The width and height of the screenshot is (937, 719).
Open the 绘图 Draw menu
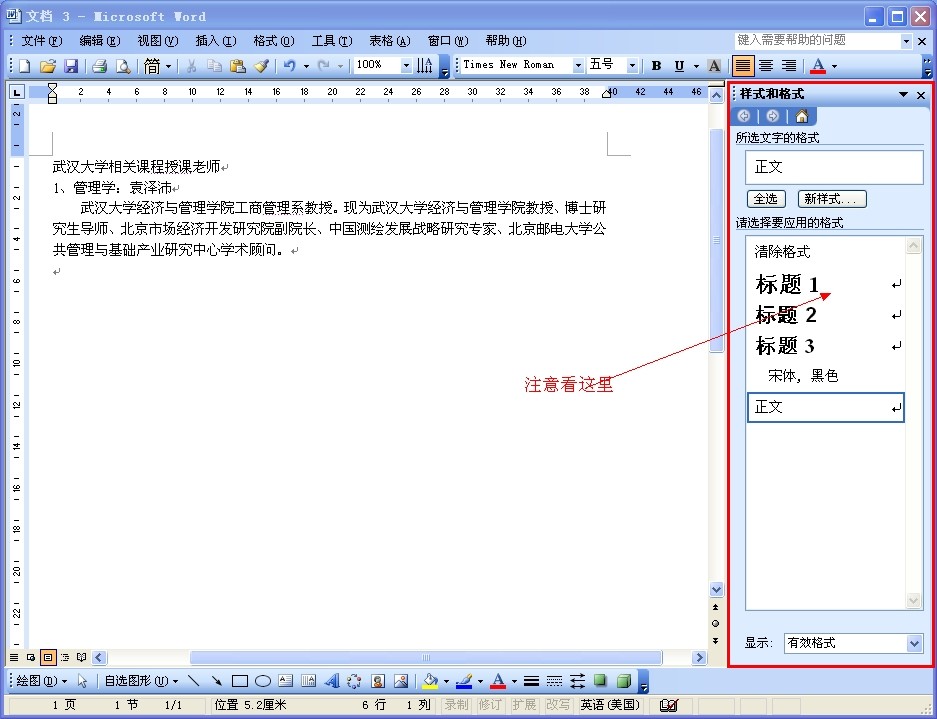42,681
